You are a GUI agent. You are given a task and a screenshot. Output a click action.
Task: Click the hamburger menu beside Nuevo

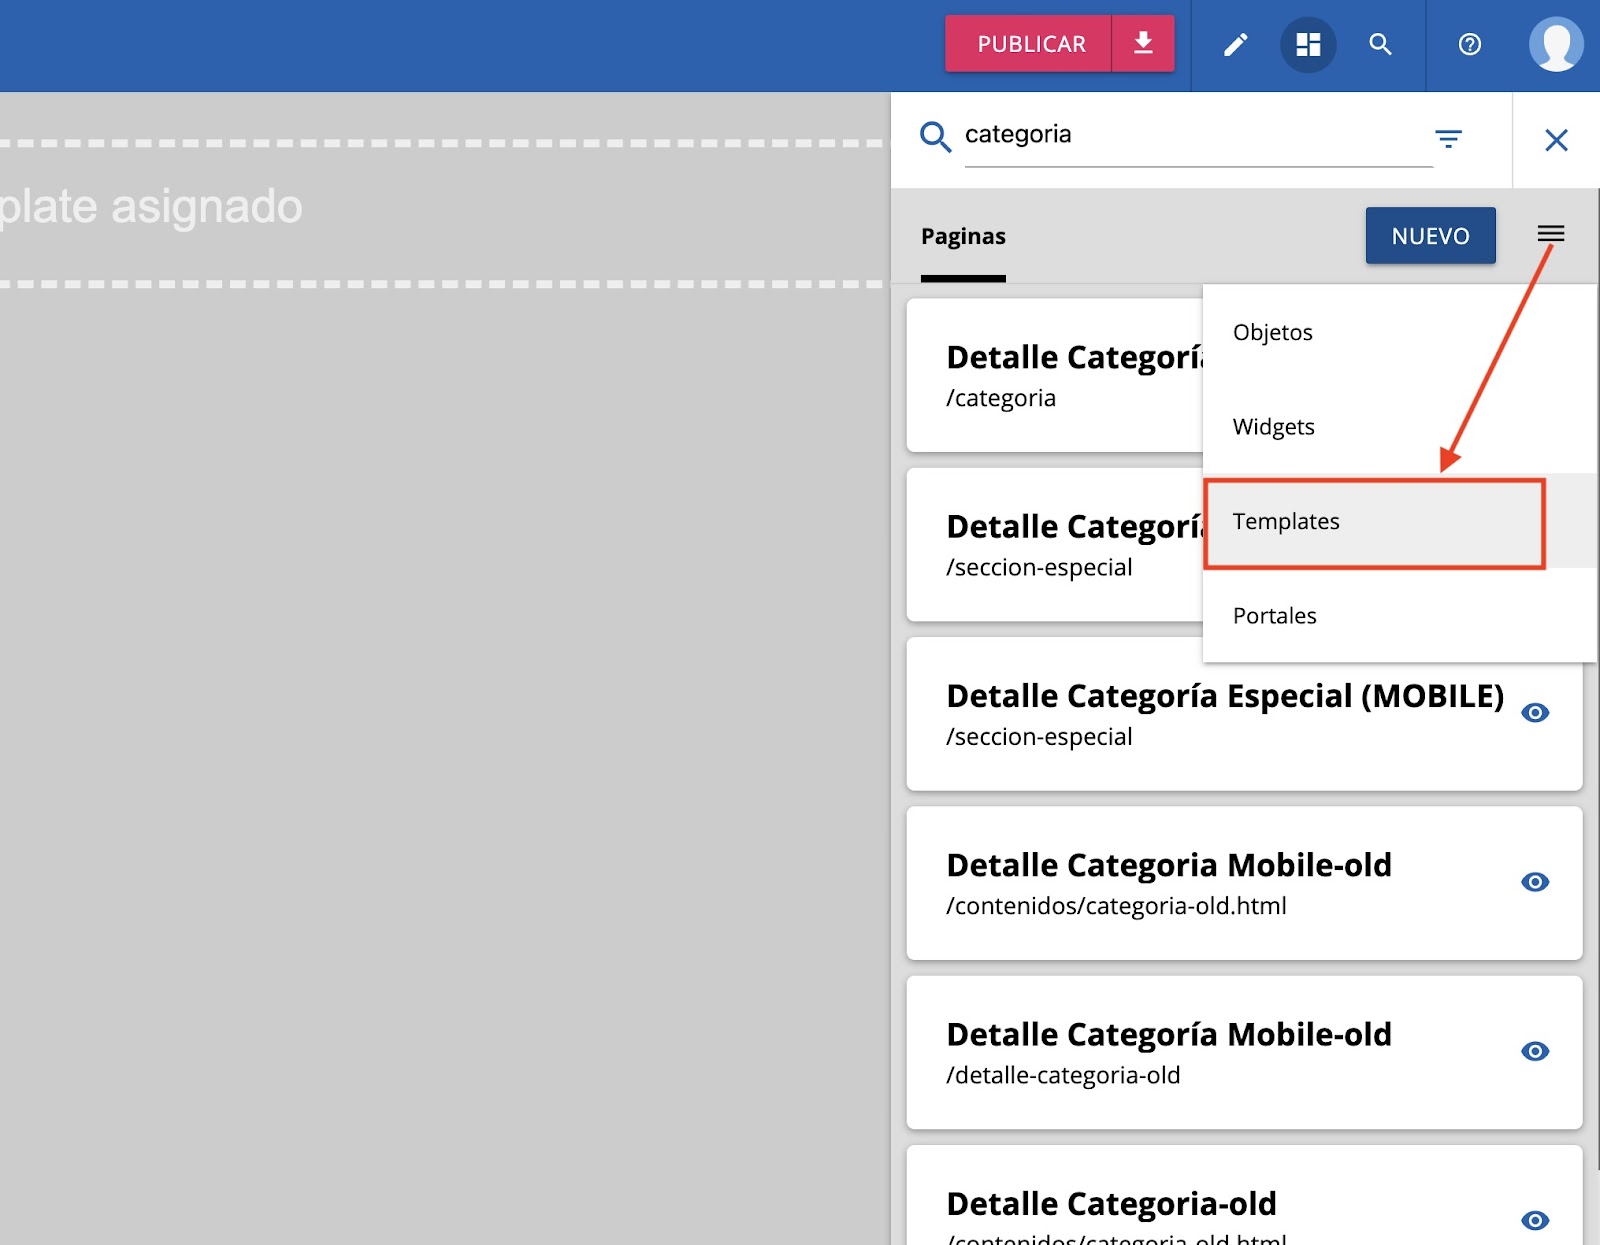click(1551, 234)
